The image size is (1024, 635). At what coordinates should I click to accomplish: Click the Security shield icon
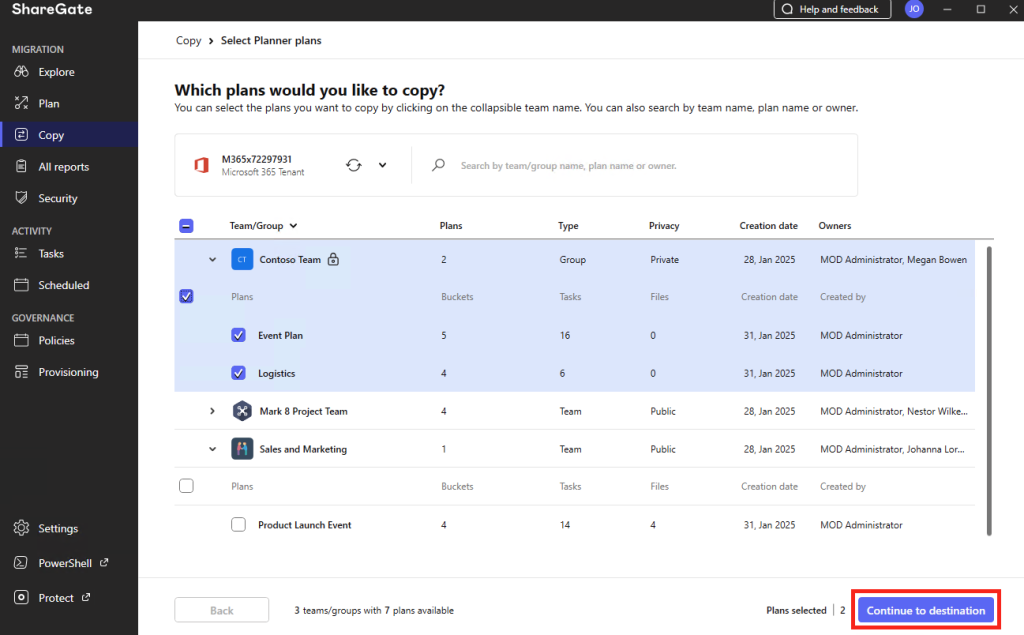(21, 197)
